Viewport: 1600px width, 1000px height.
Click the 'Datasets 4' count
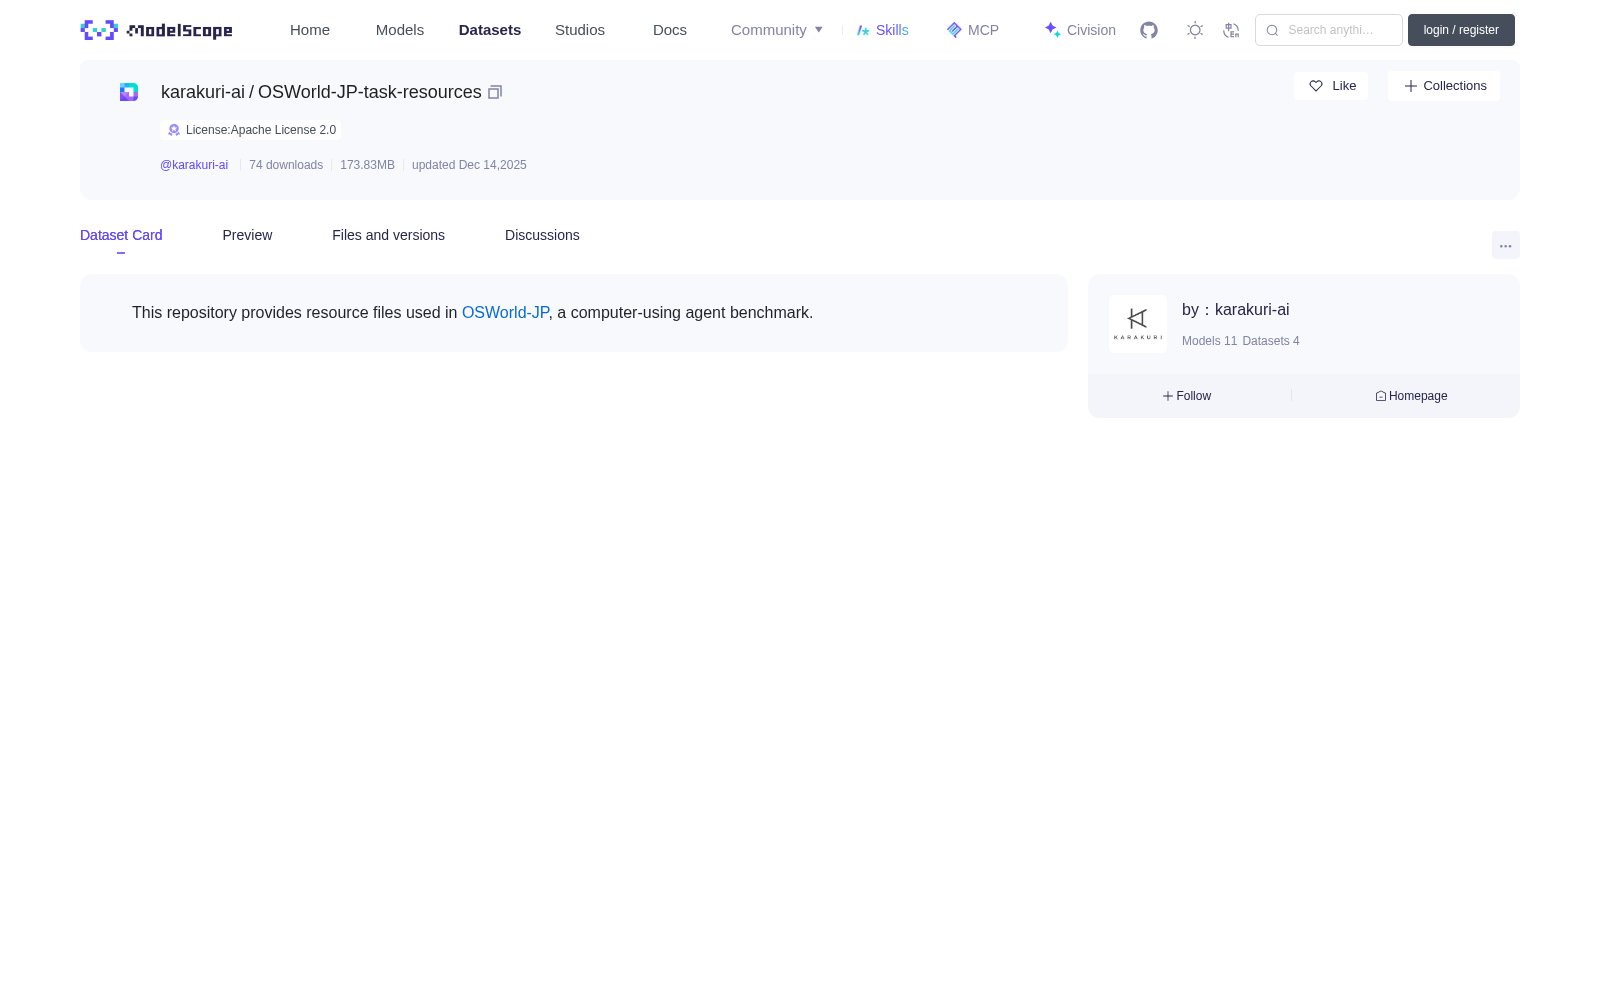1271,341
